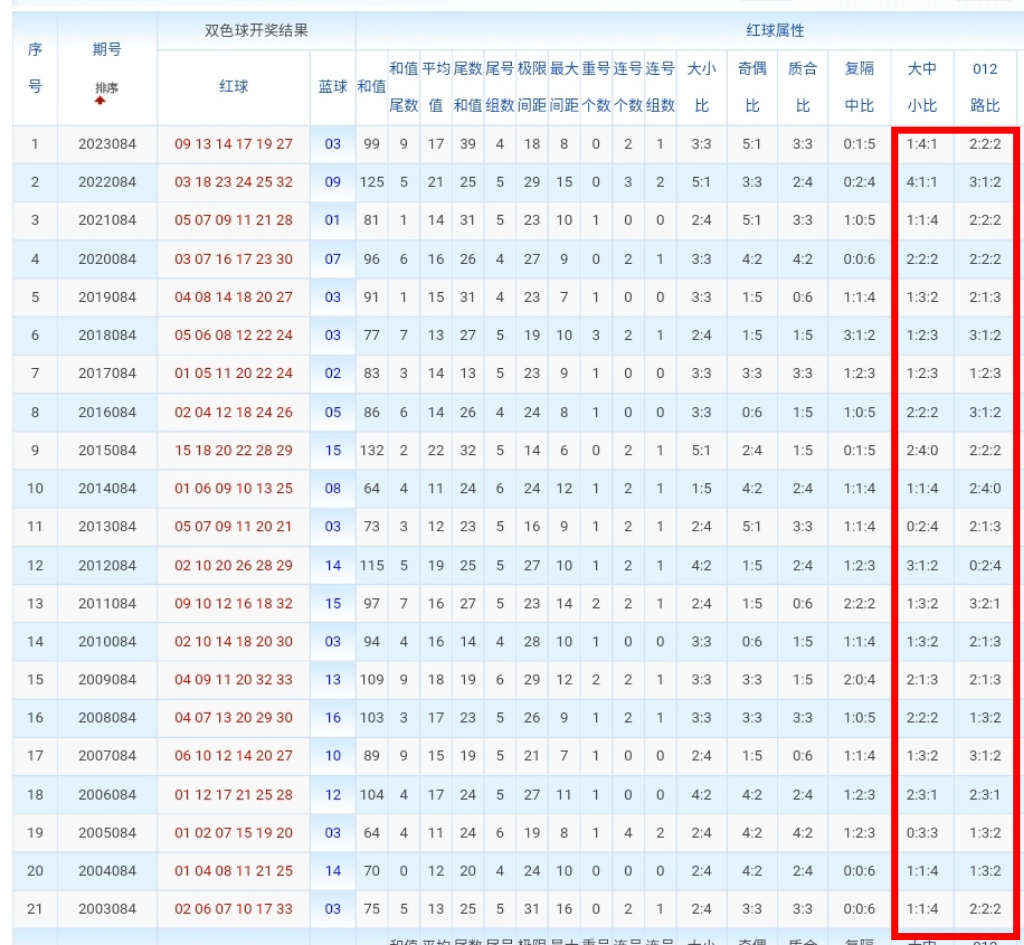This screenshot has width=1024, height=945.
Task: Click 2:0:4 ratio in row 2009084
Action: pos(859,680)
